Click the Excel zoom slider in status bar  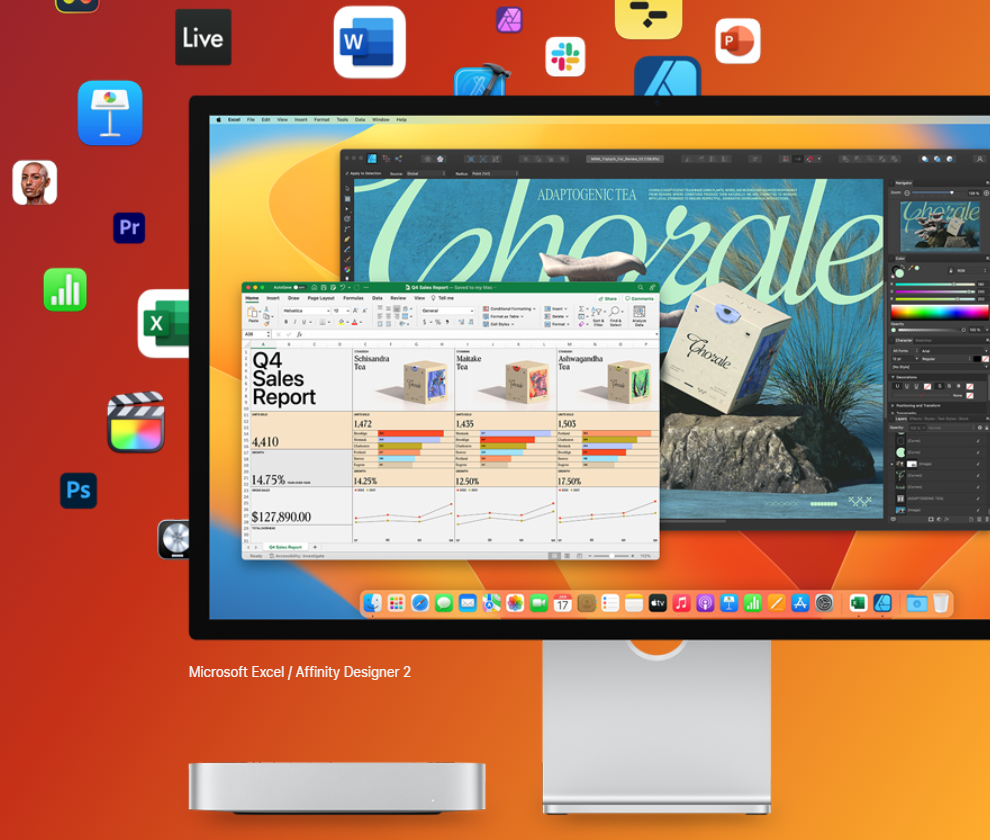click(x=612, y=556)
